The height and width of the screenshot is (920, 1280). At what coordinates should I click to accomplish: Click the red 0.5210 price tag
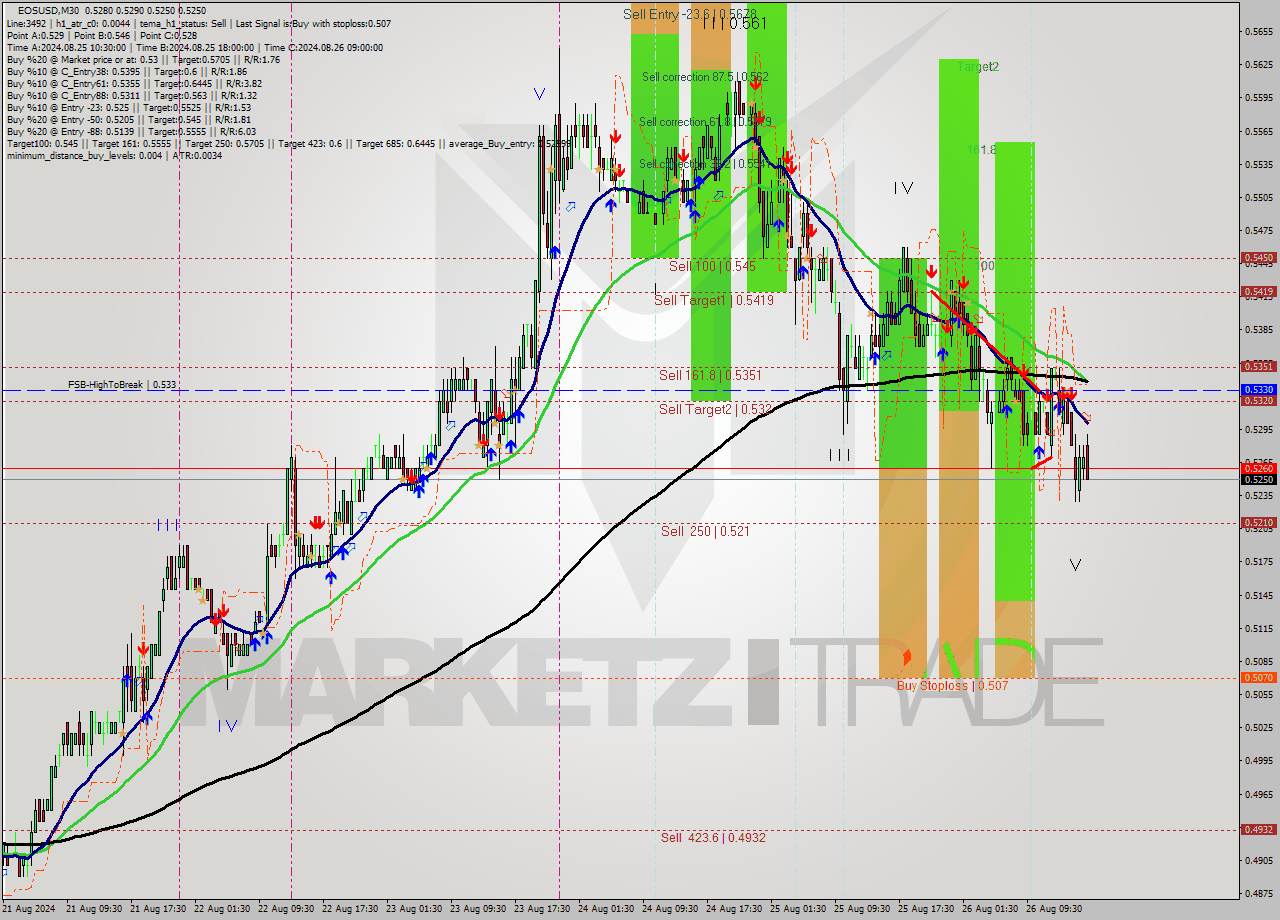(x=1258, y=522)
